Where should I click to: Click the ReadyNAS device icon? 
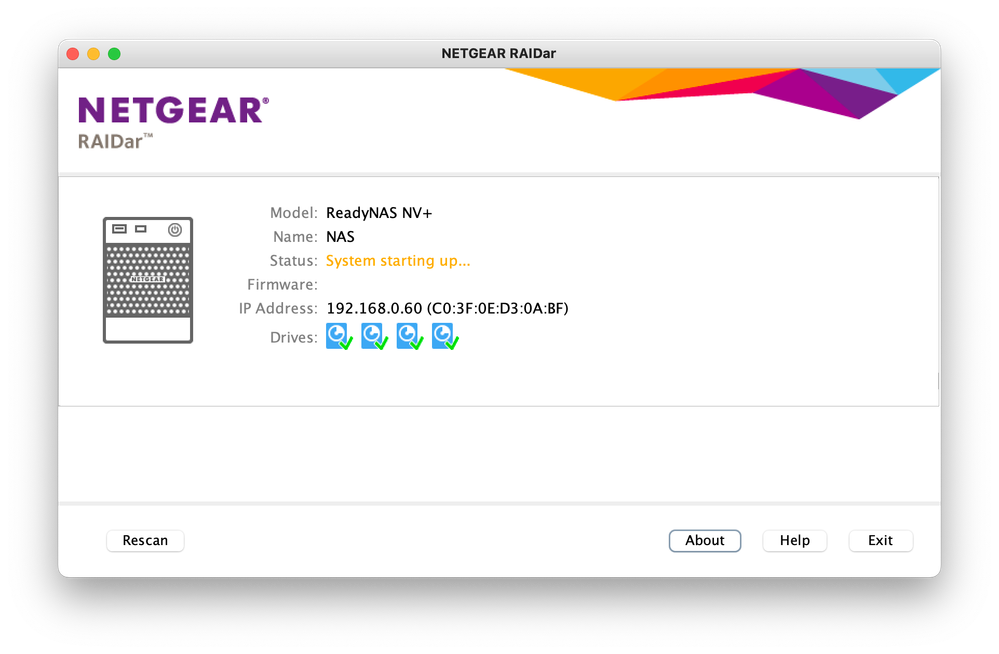(x=148, y=280)
